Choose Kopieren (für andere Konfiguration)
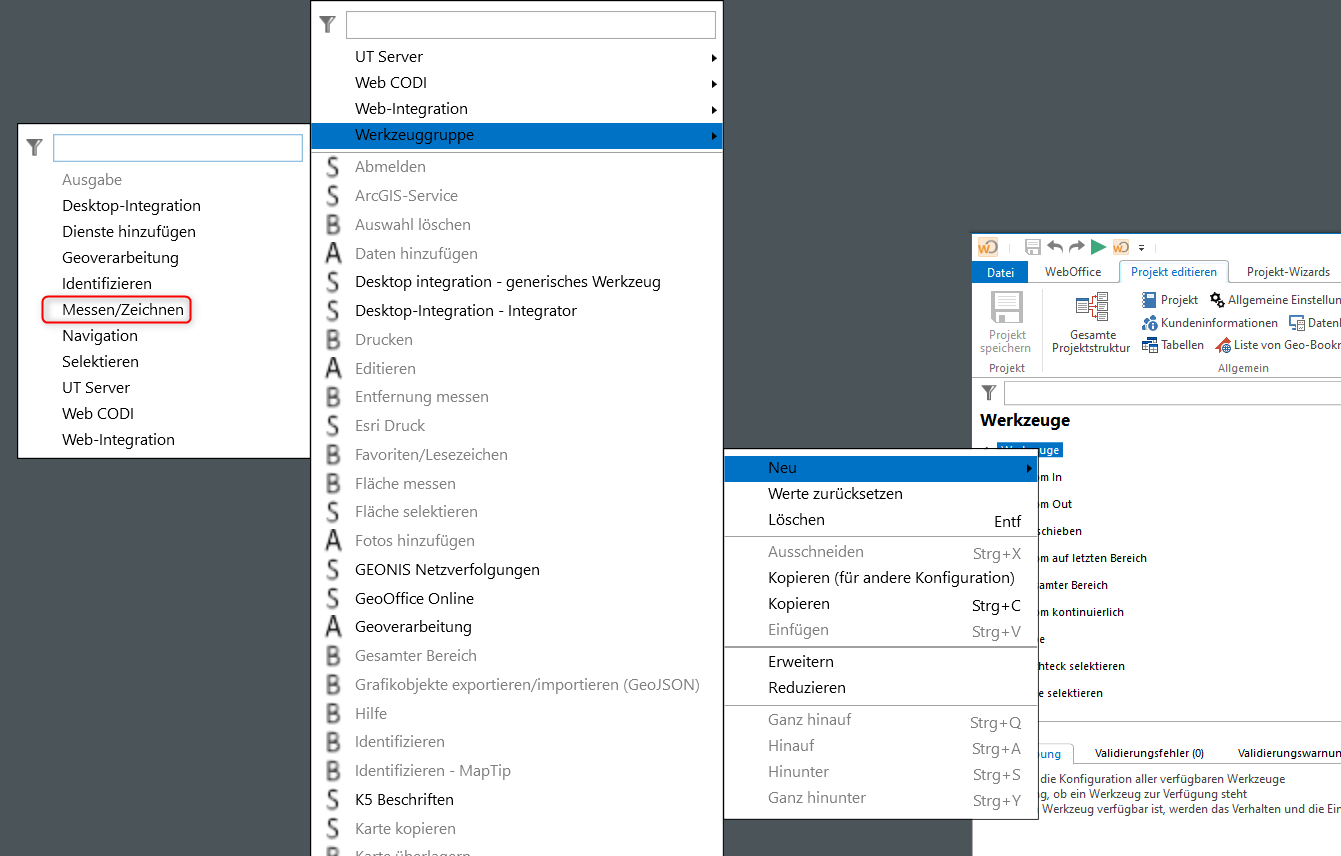 pyautogui.click(x=890, y=578)
